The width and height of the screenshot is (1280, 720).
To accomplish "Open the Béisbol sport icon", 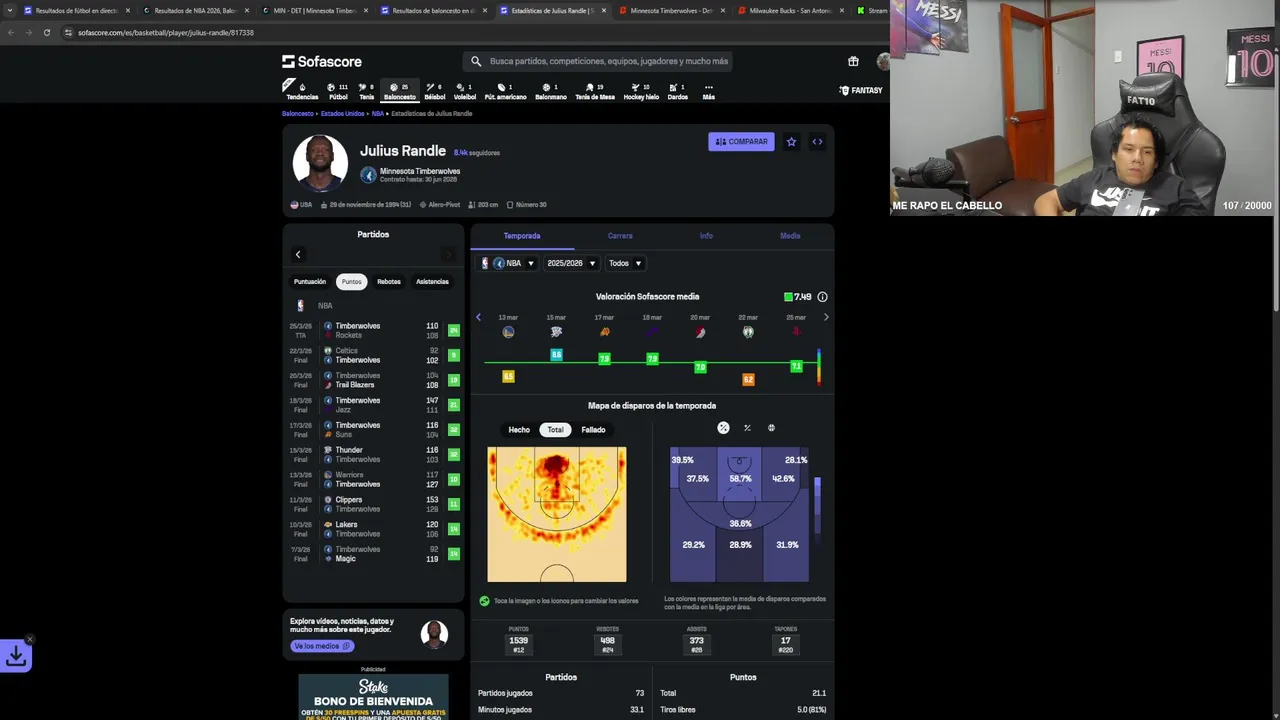I will click(x=434, y=91).
